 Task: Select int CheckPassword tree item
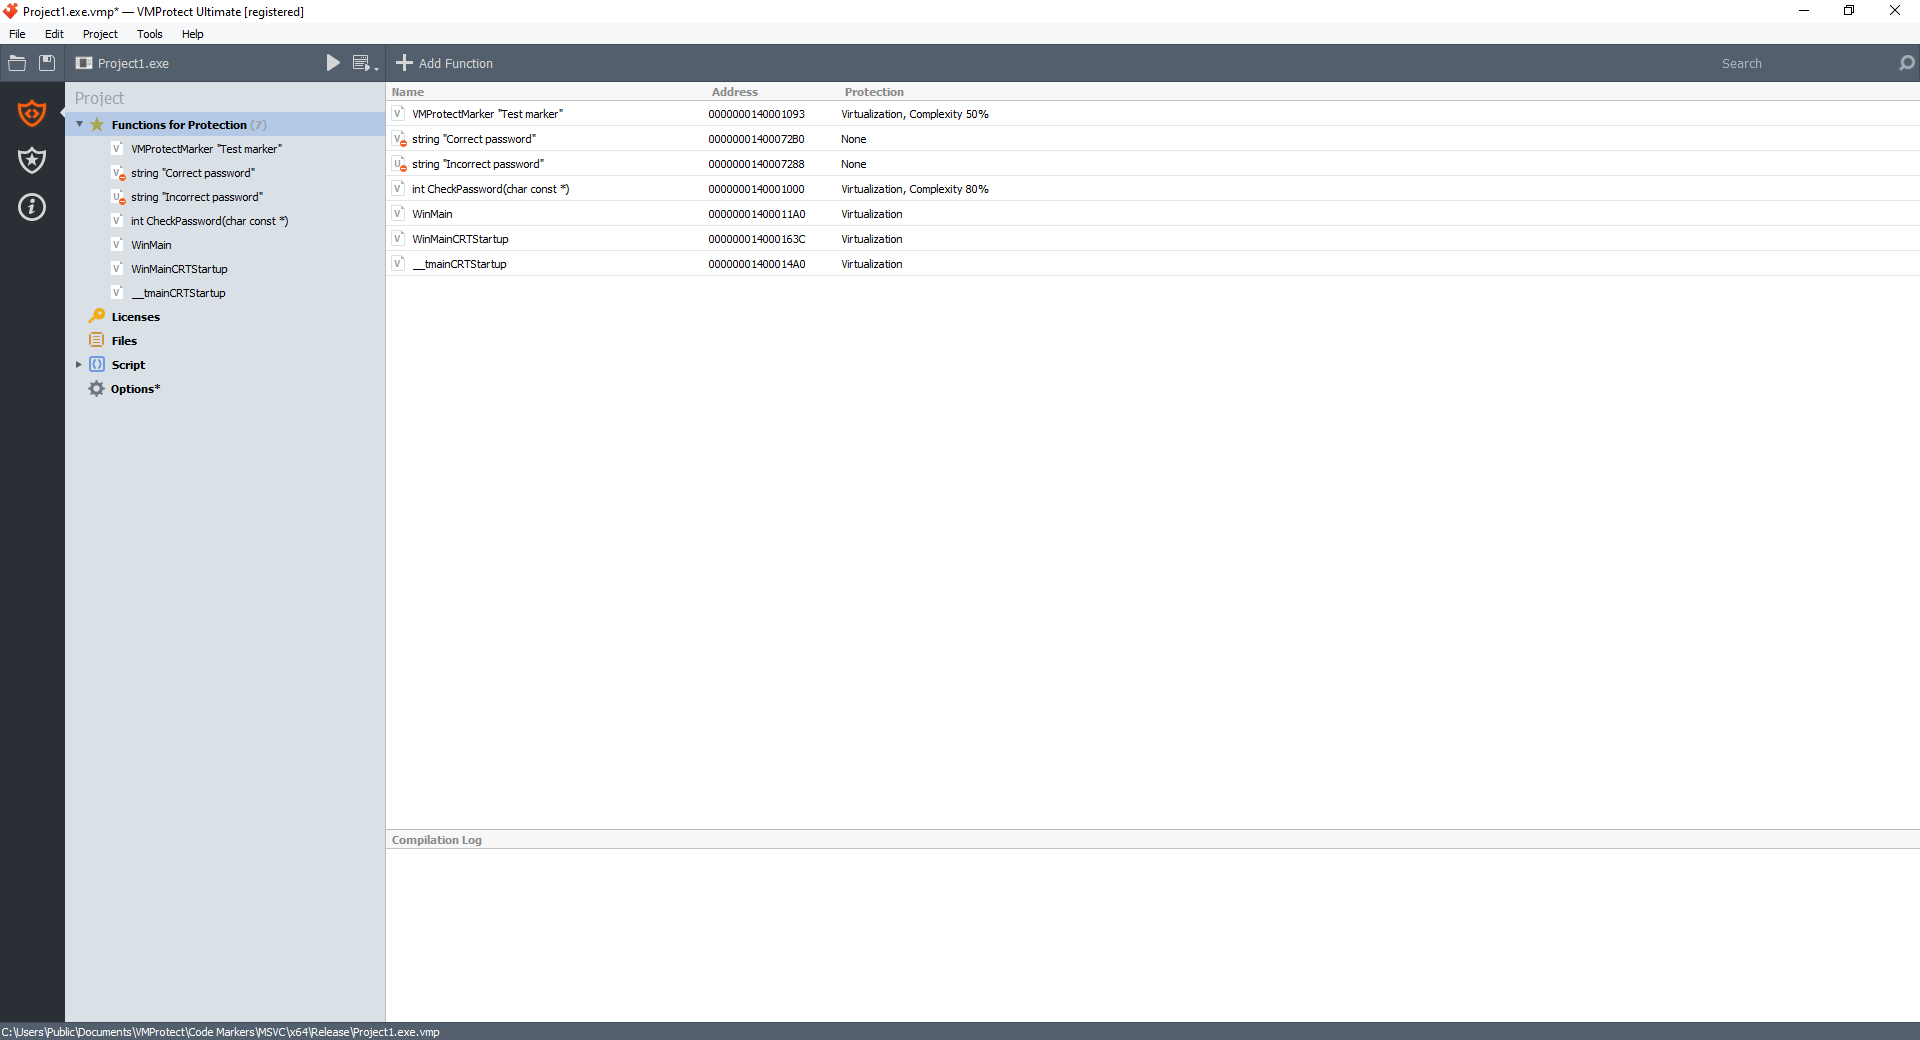[209, 221]
